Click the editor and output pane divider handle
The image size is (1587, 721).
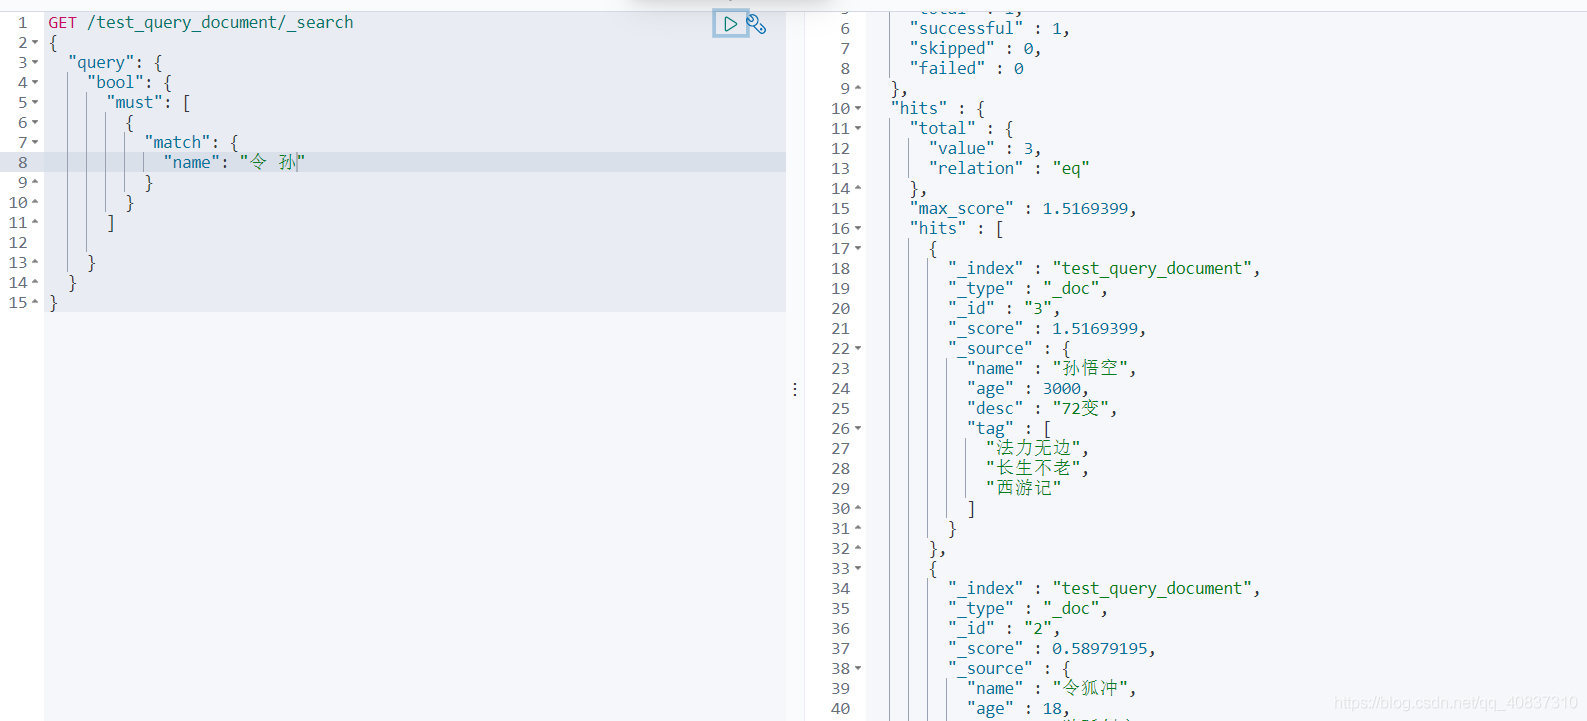coord(795,389)
